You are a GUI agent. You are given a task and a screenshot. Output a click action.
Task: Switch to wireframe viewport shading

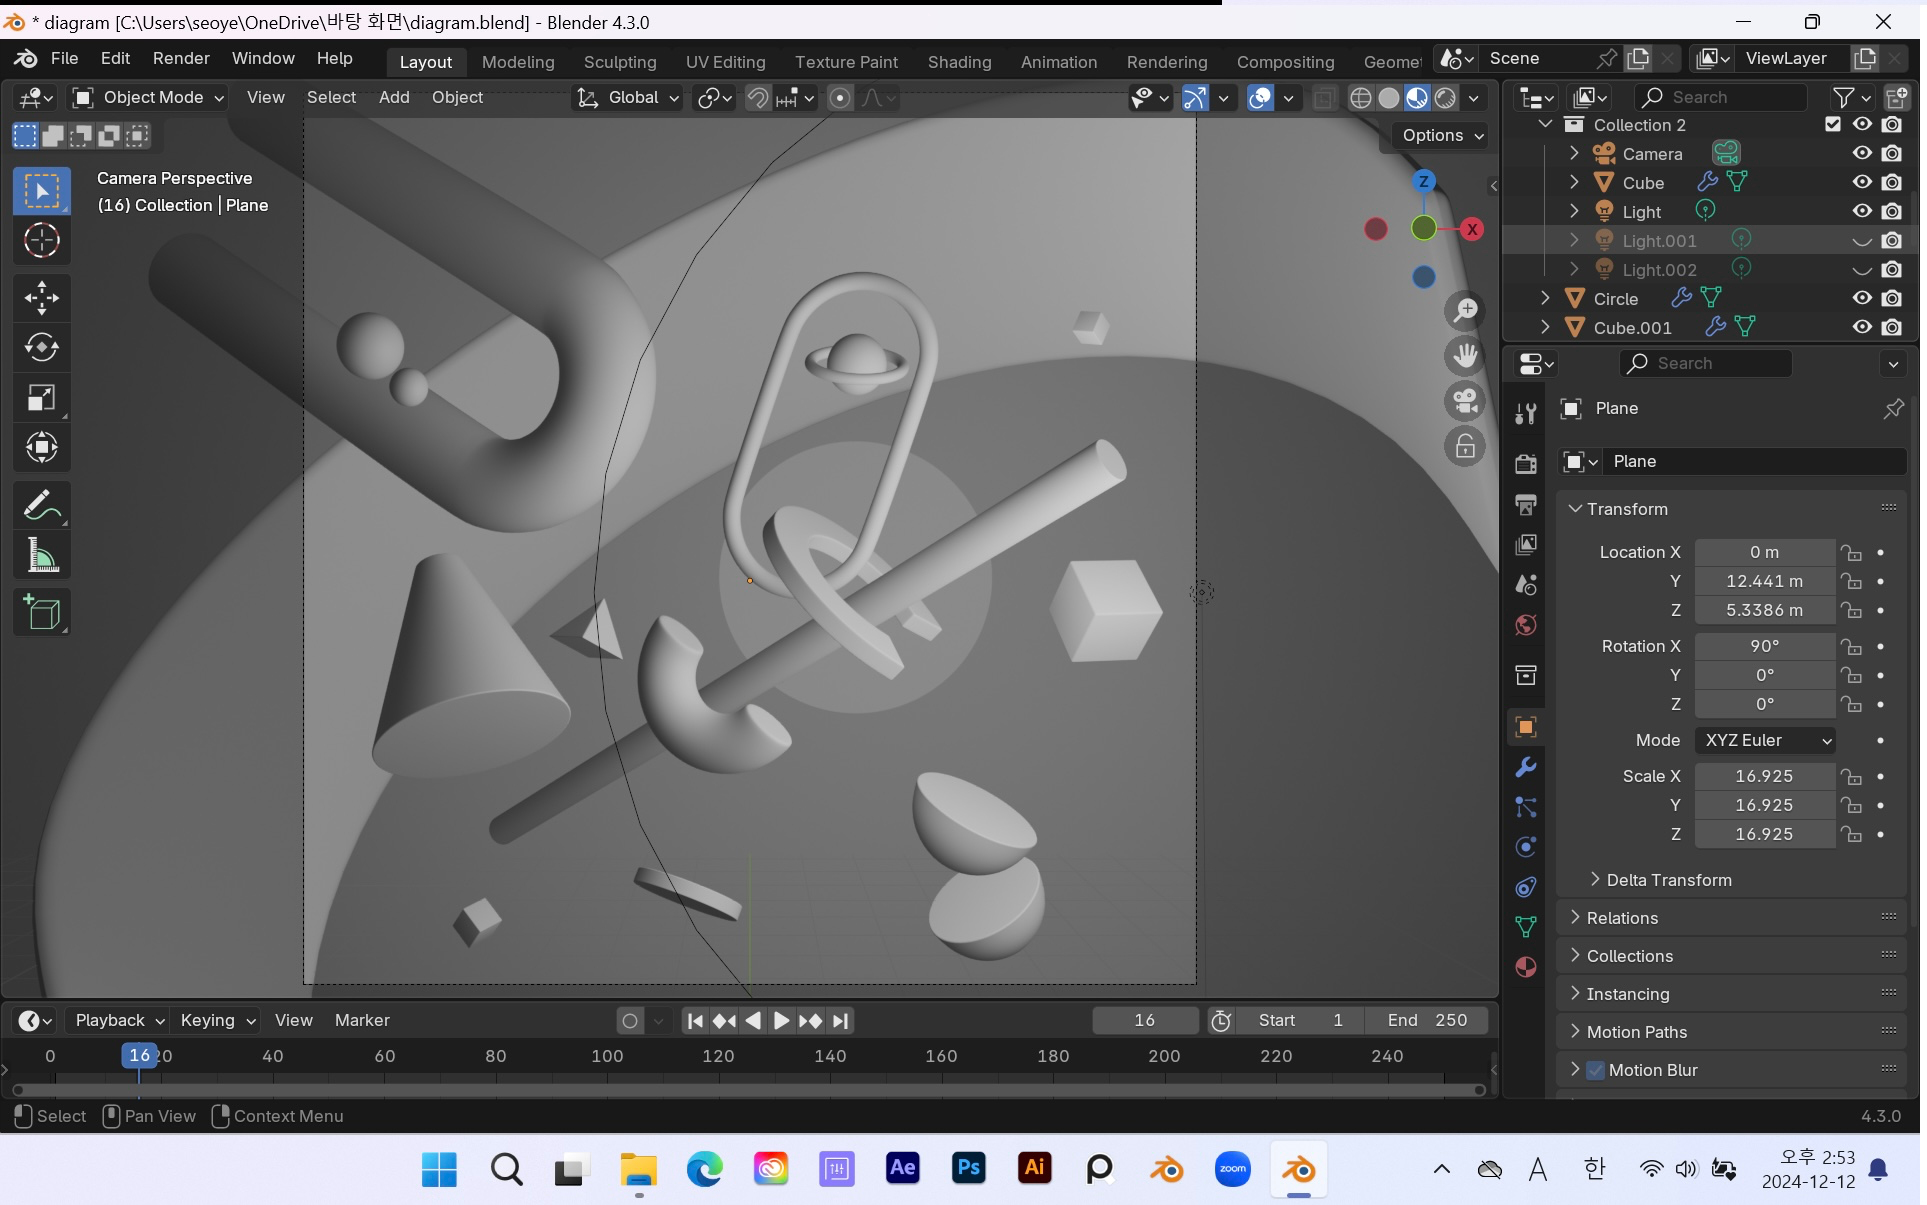coord(1360,98)
